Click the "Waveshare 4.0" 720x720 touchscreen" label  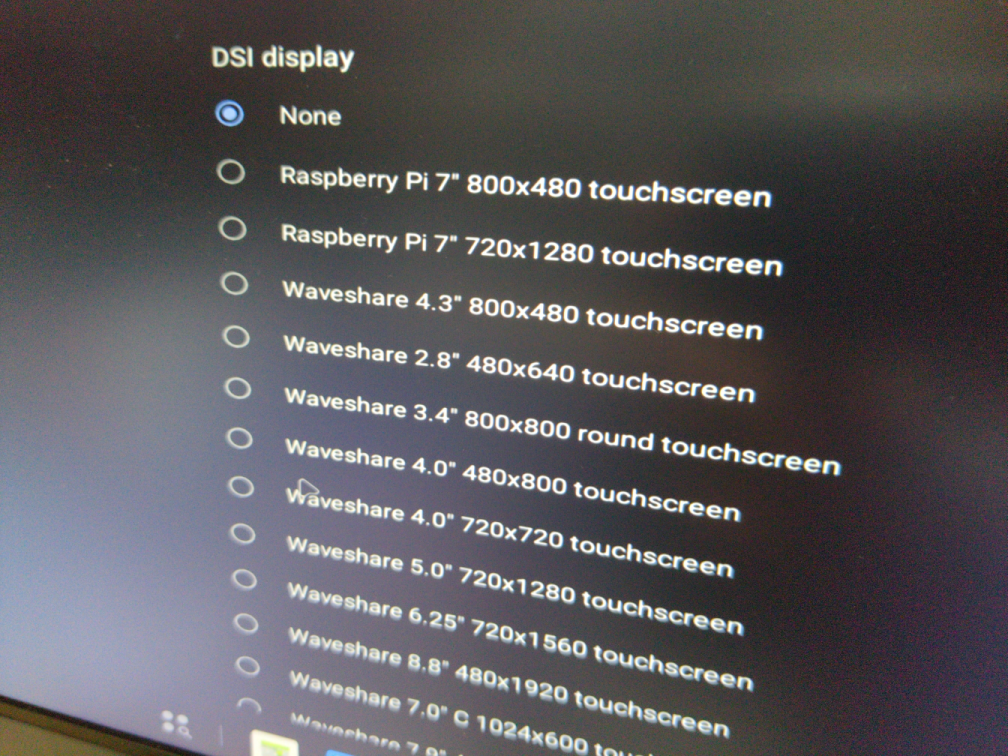510,532
